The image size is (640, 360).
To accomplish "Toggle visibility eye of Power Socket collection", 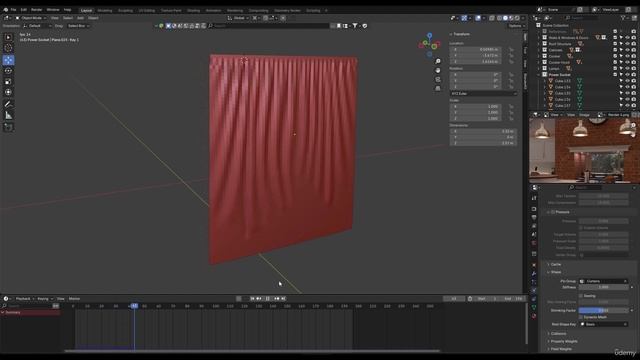I will tap(627, 75).
